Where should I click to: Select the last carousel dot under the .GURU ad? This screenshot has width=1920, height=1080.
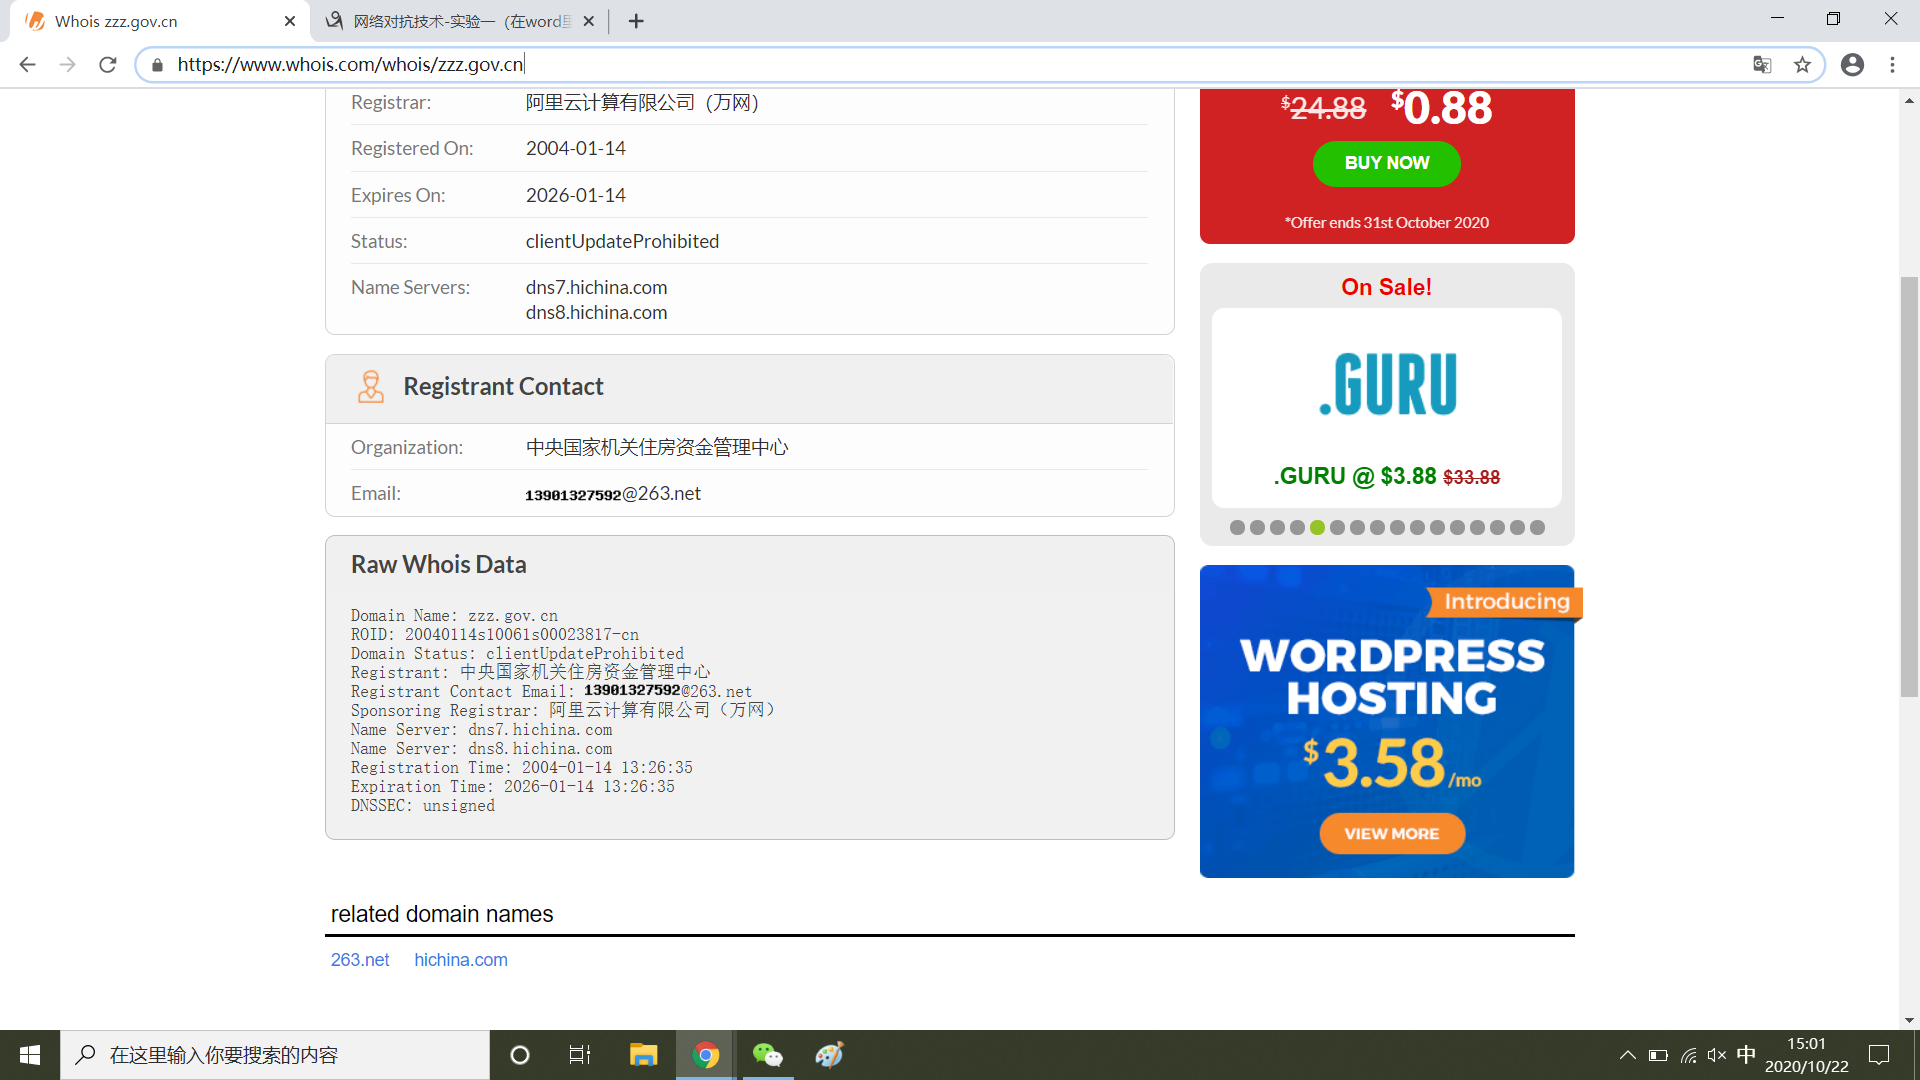point(1538,528)
